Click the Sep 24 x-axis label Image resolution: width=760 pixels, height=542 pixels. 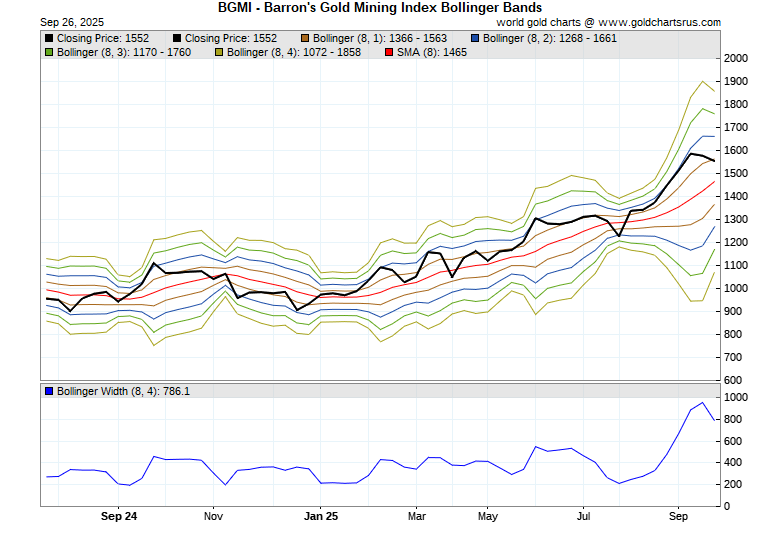click(x=118, y=517)
